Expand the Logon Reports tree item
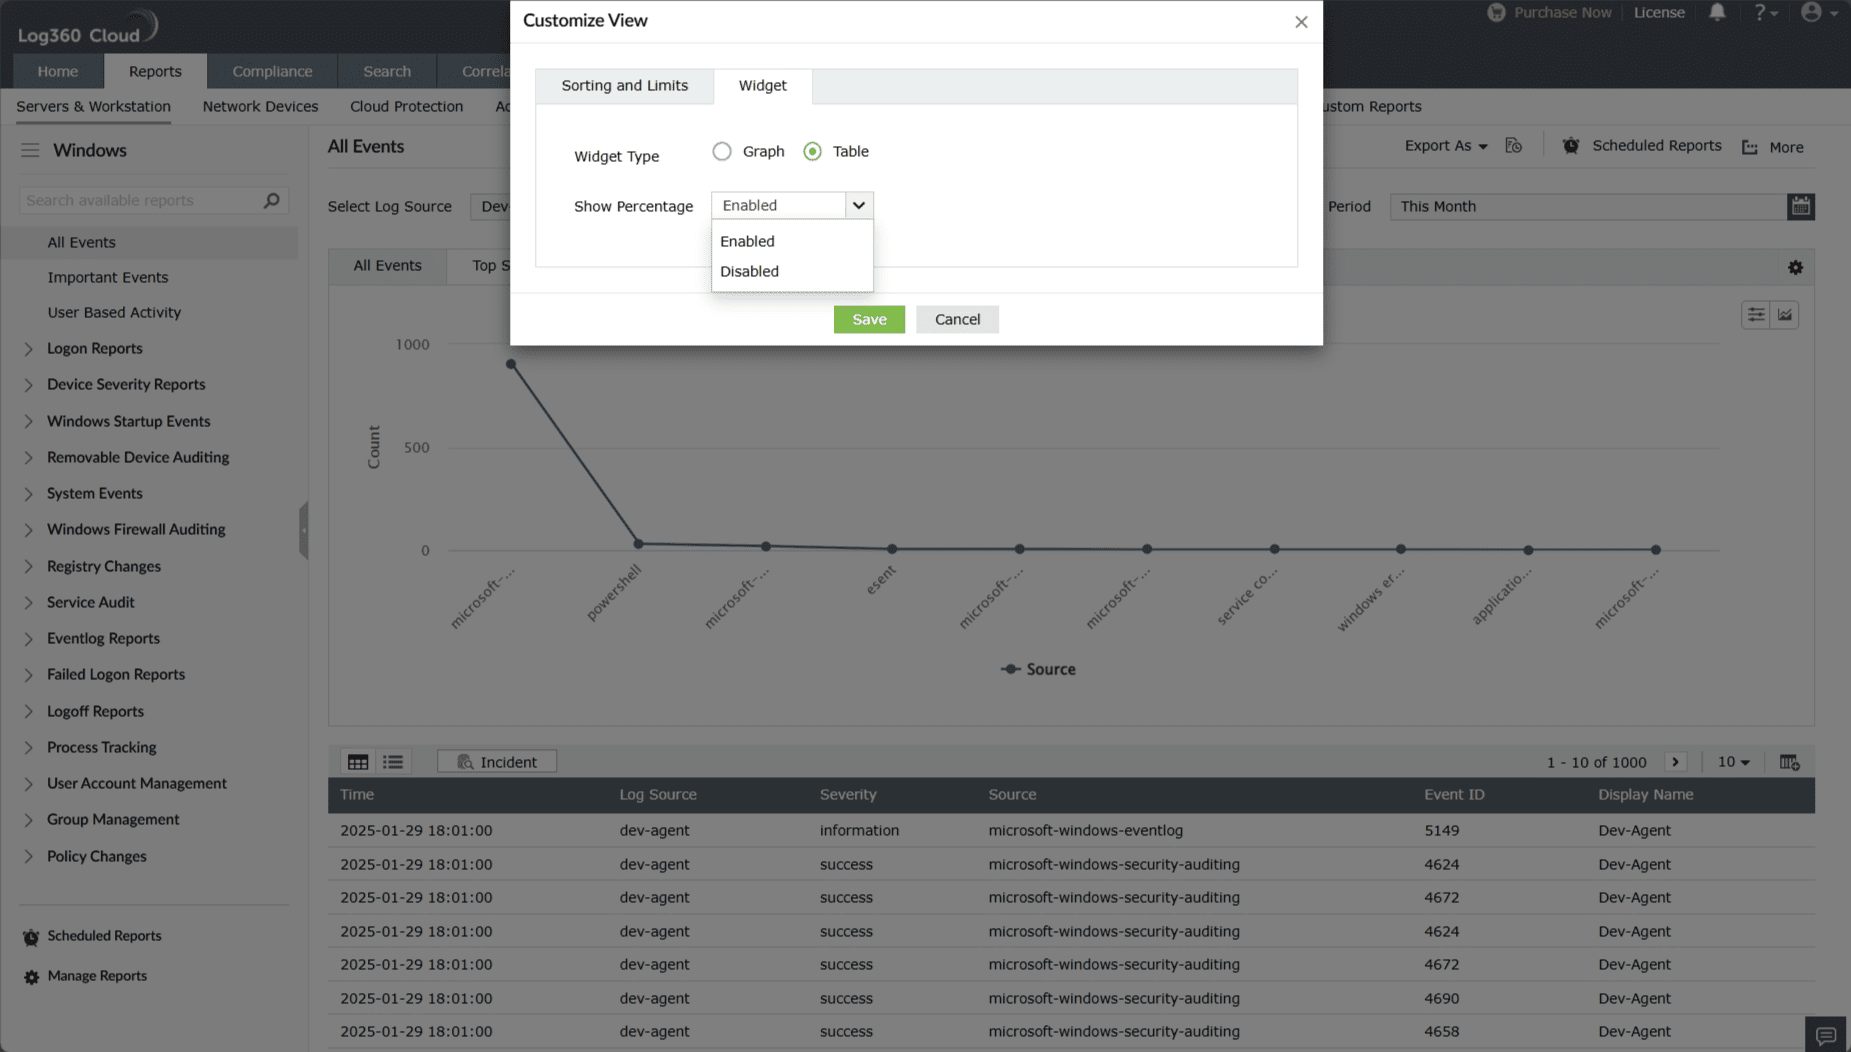The width and height of the screenshot is (1851, 1052). pos(28,349)
